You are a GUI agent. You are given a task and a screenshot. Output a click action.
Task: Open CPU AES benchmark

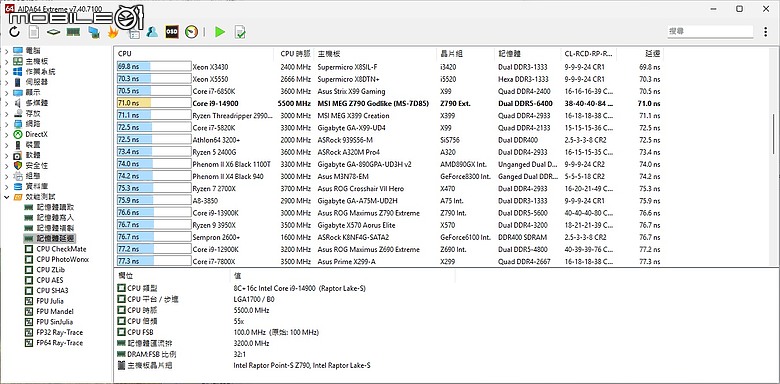[50, 280]
